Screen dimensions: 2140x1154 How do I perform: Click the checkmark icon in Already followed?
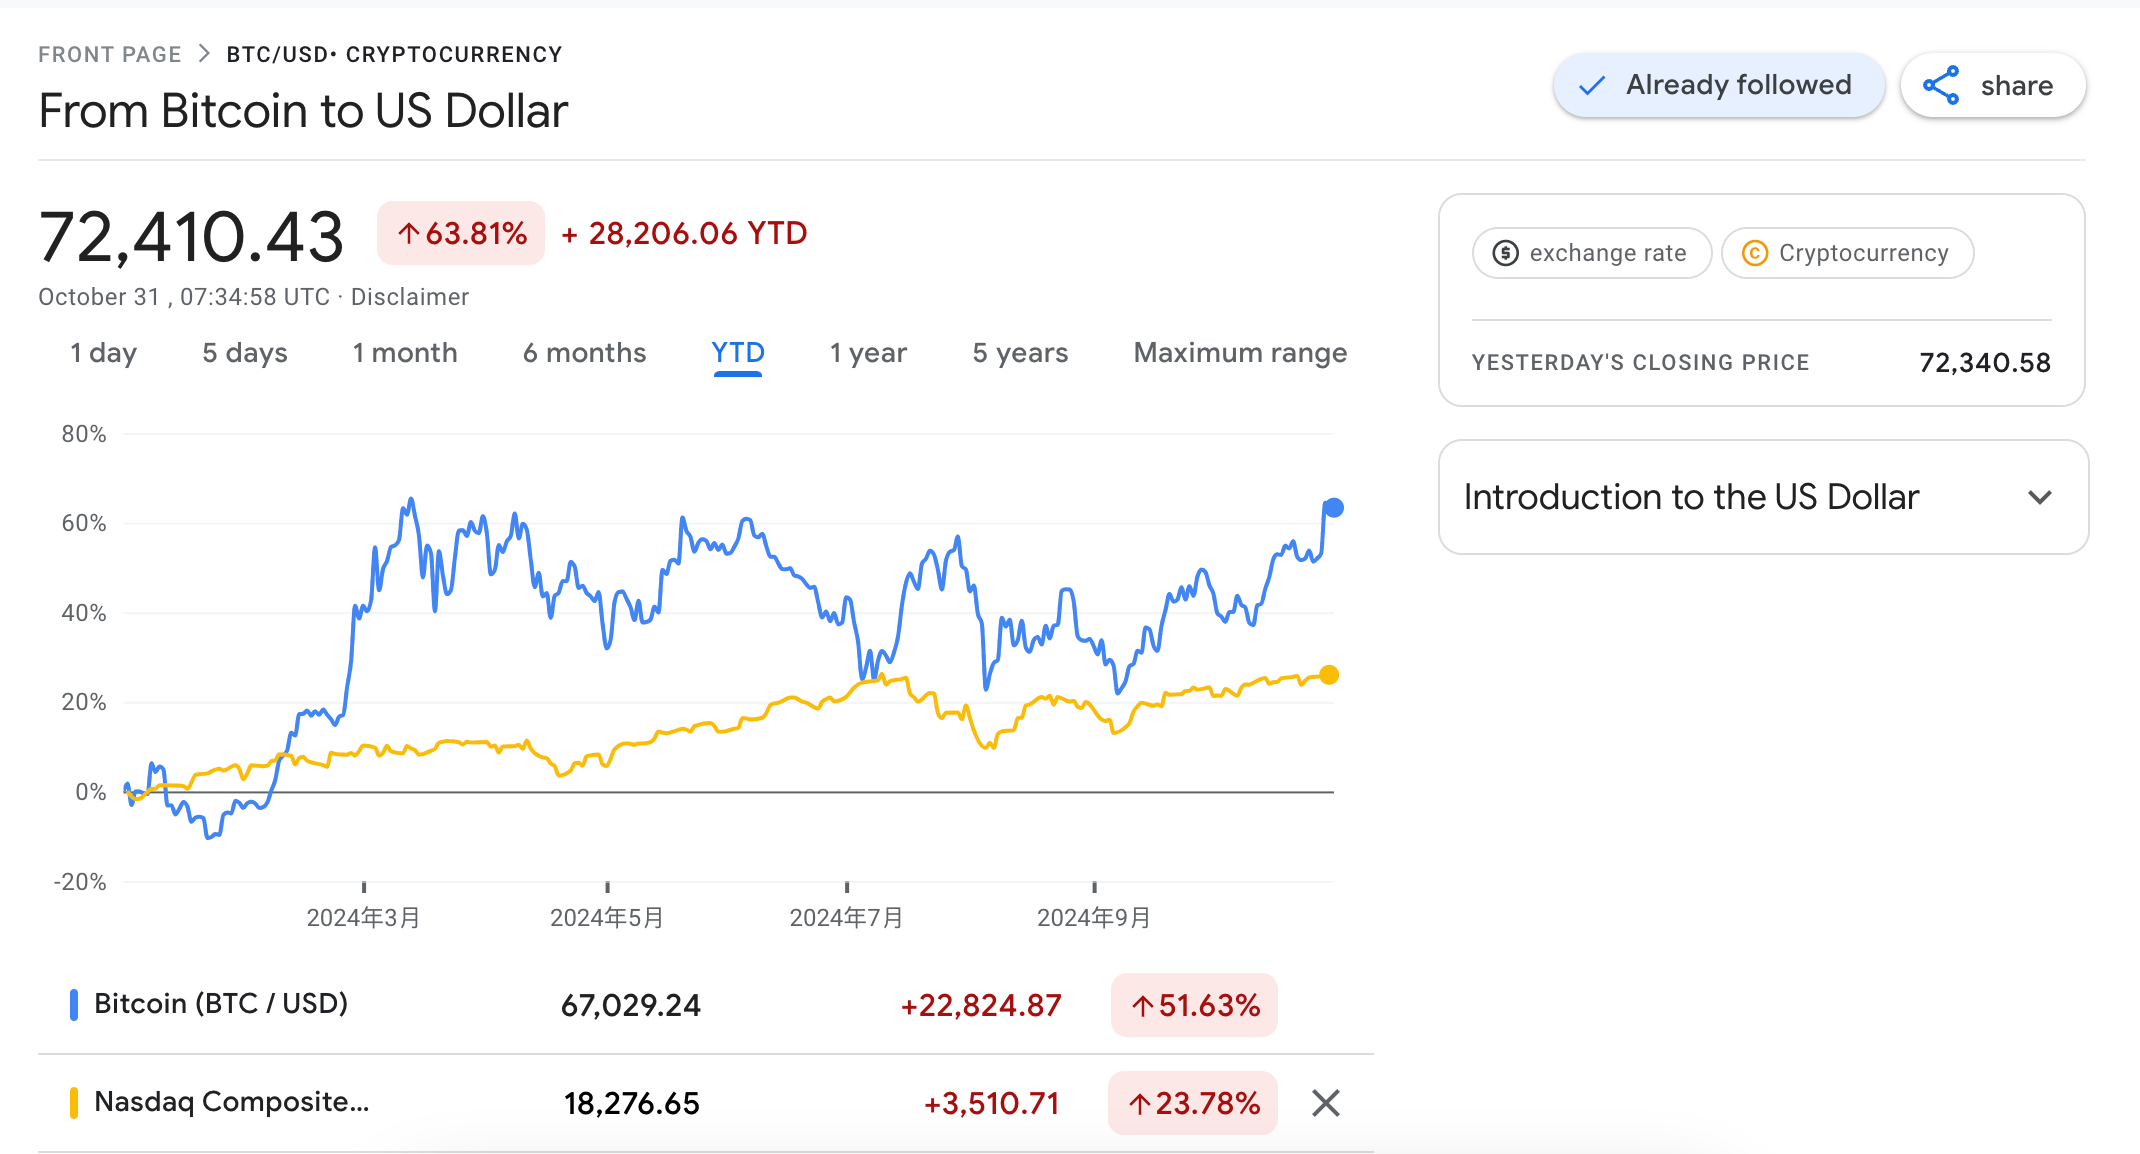(x=1592, y=86)
